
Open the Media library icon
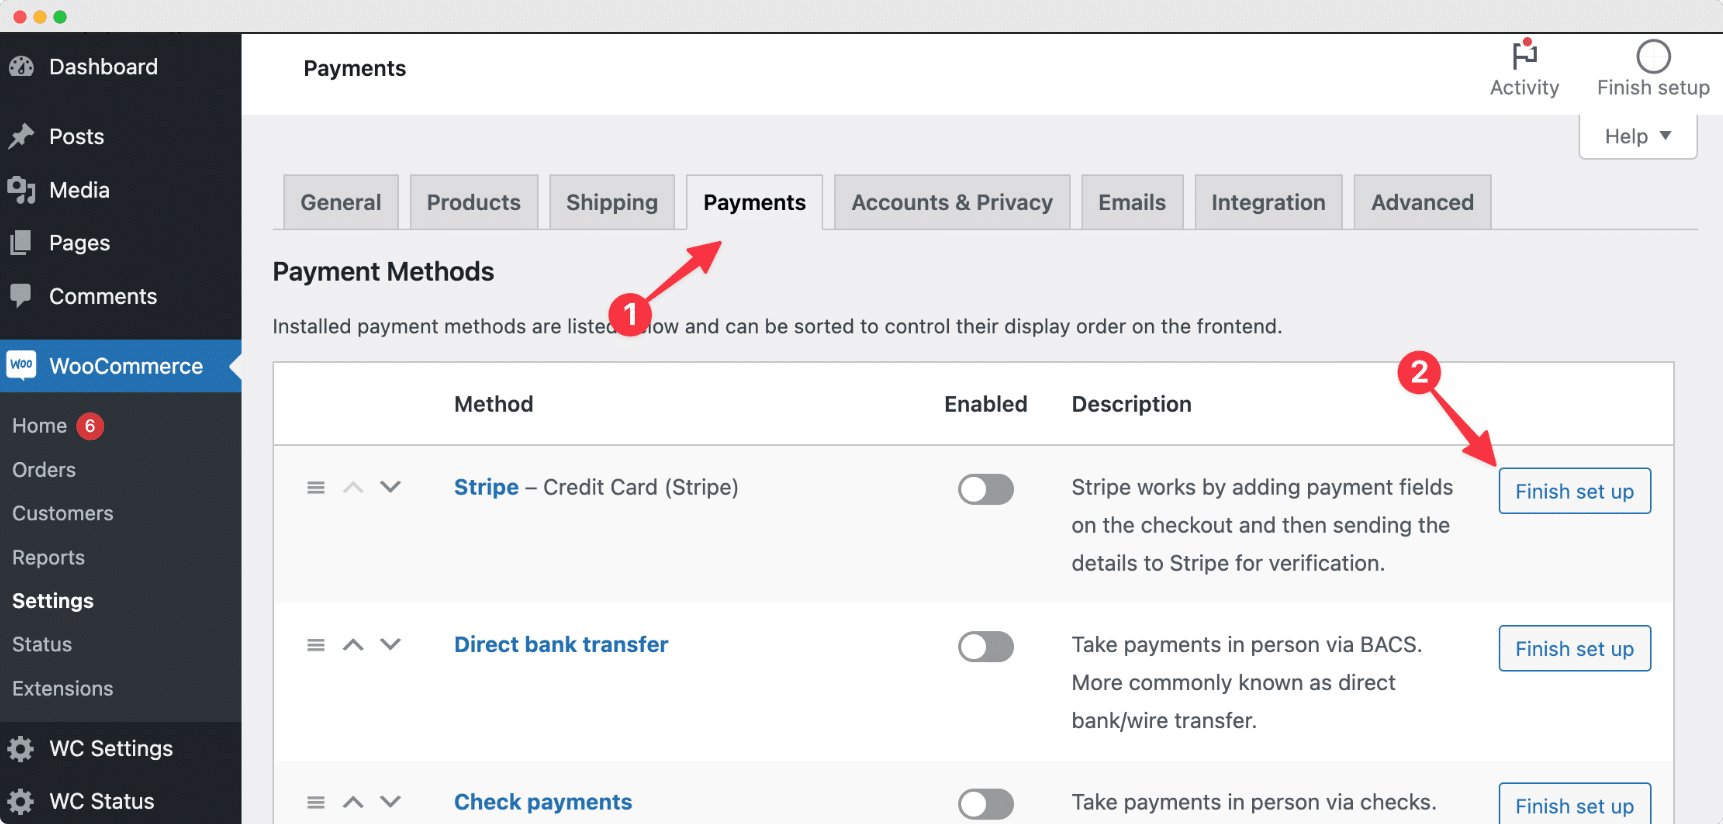(22, 190)
